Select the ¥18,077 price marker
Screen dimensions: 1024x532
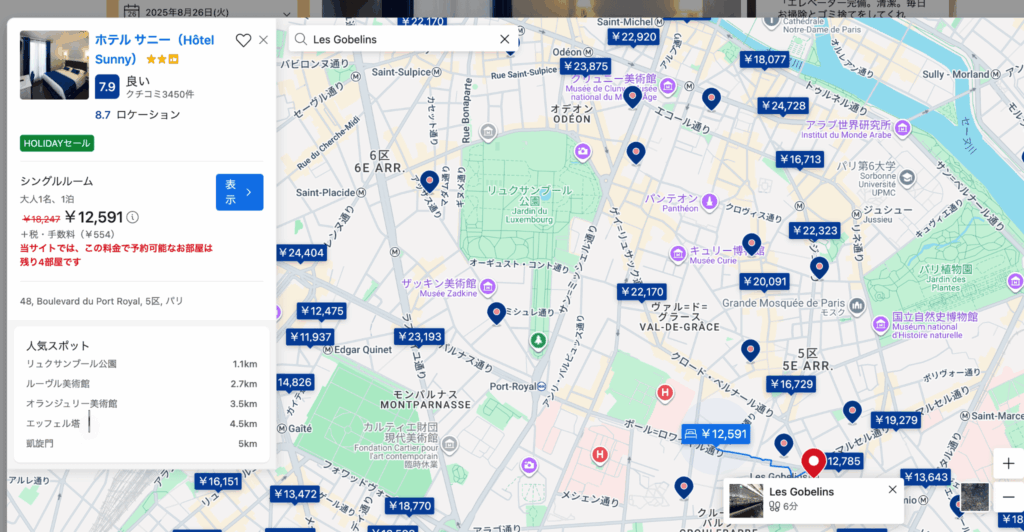(x=765, y=59)
